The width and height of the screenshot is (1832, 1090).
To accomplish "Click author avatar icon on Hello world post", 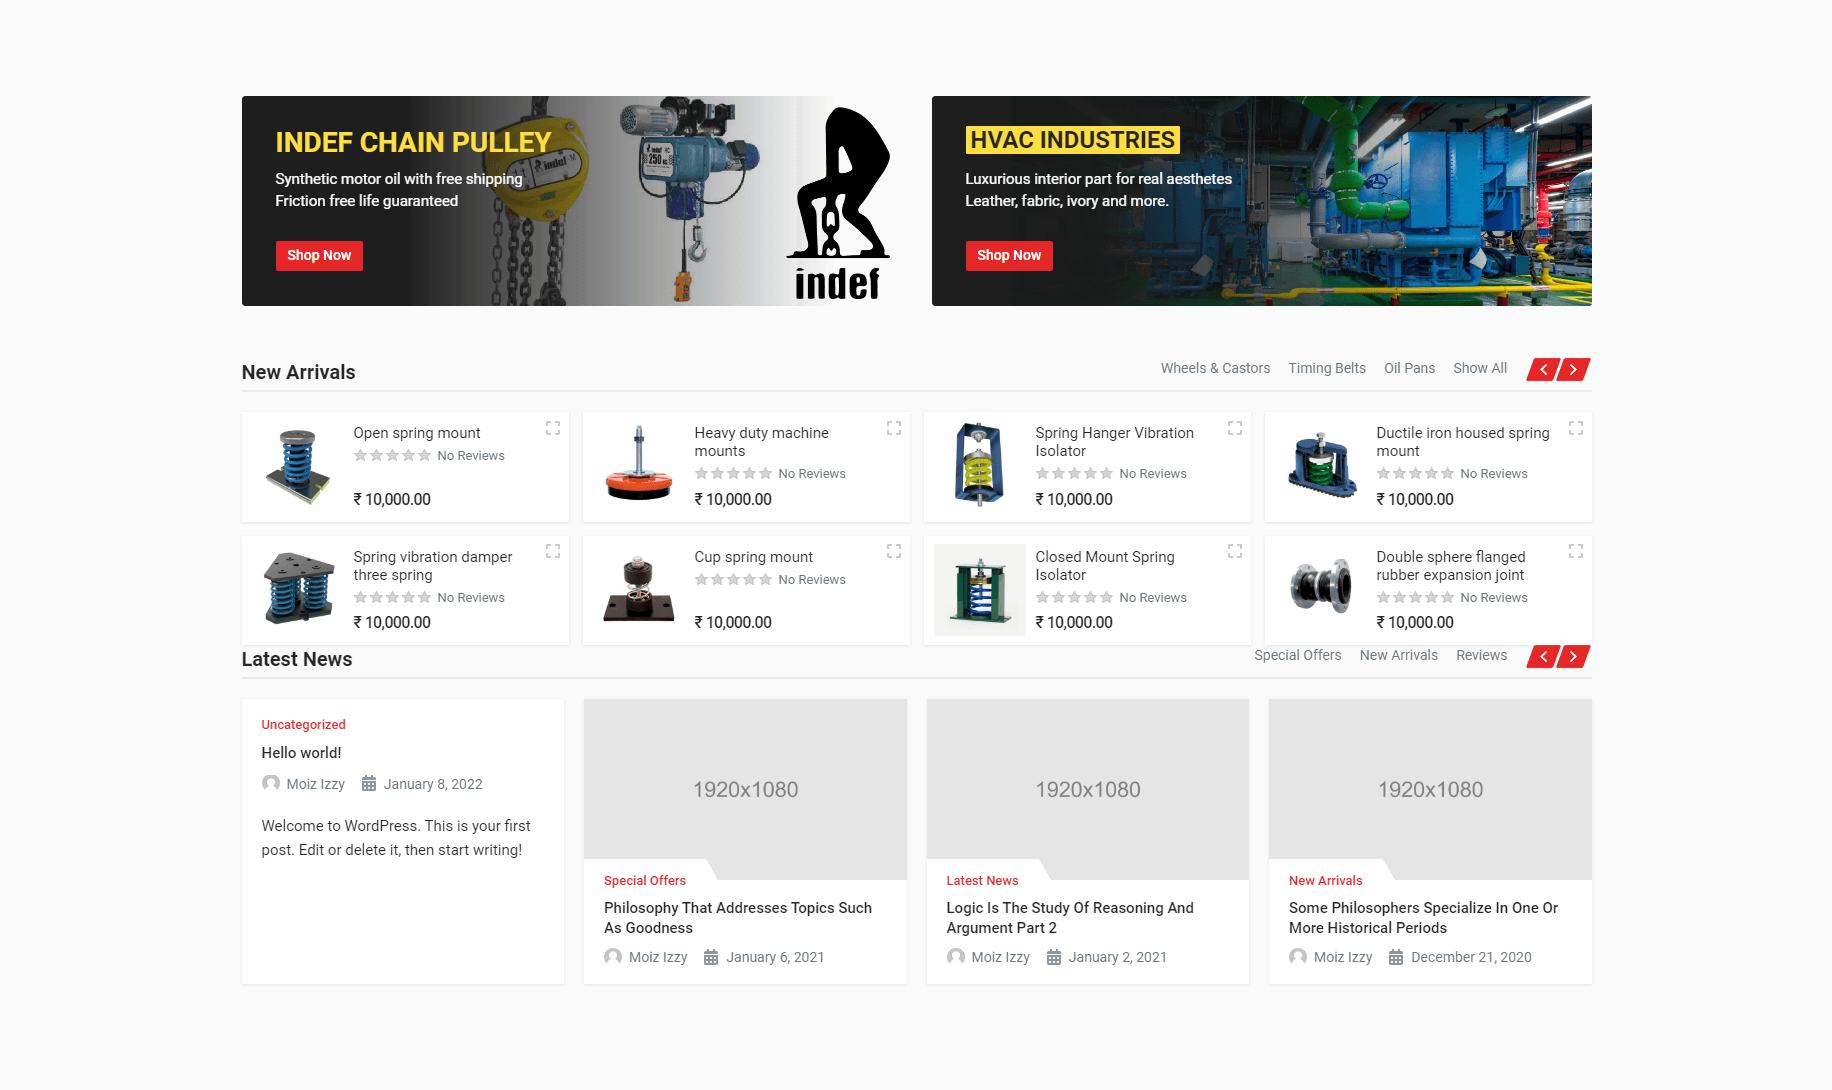I will tap(271, 783).
